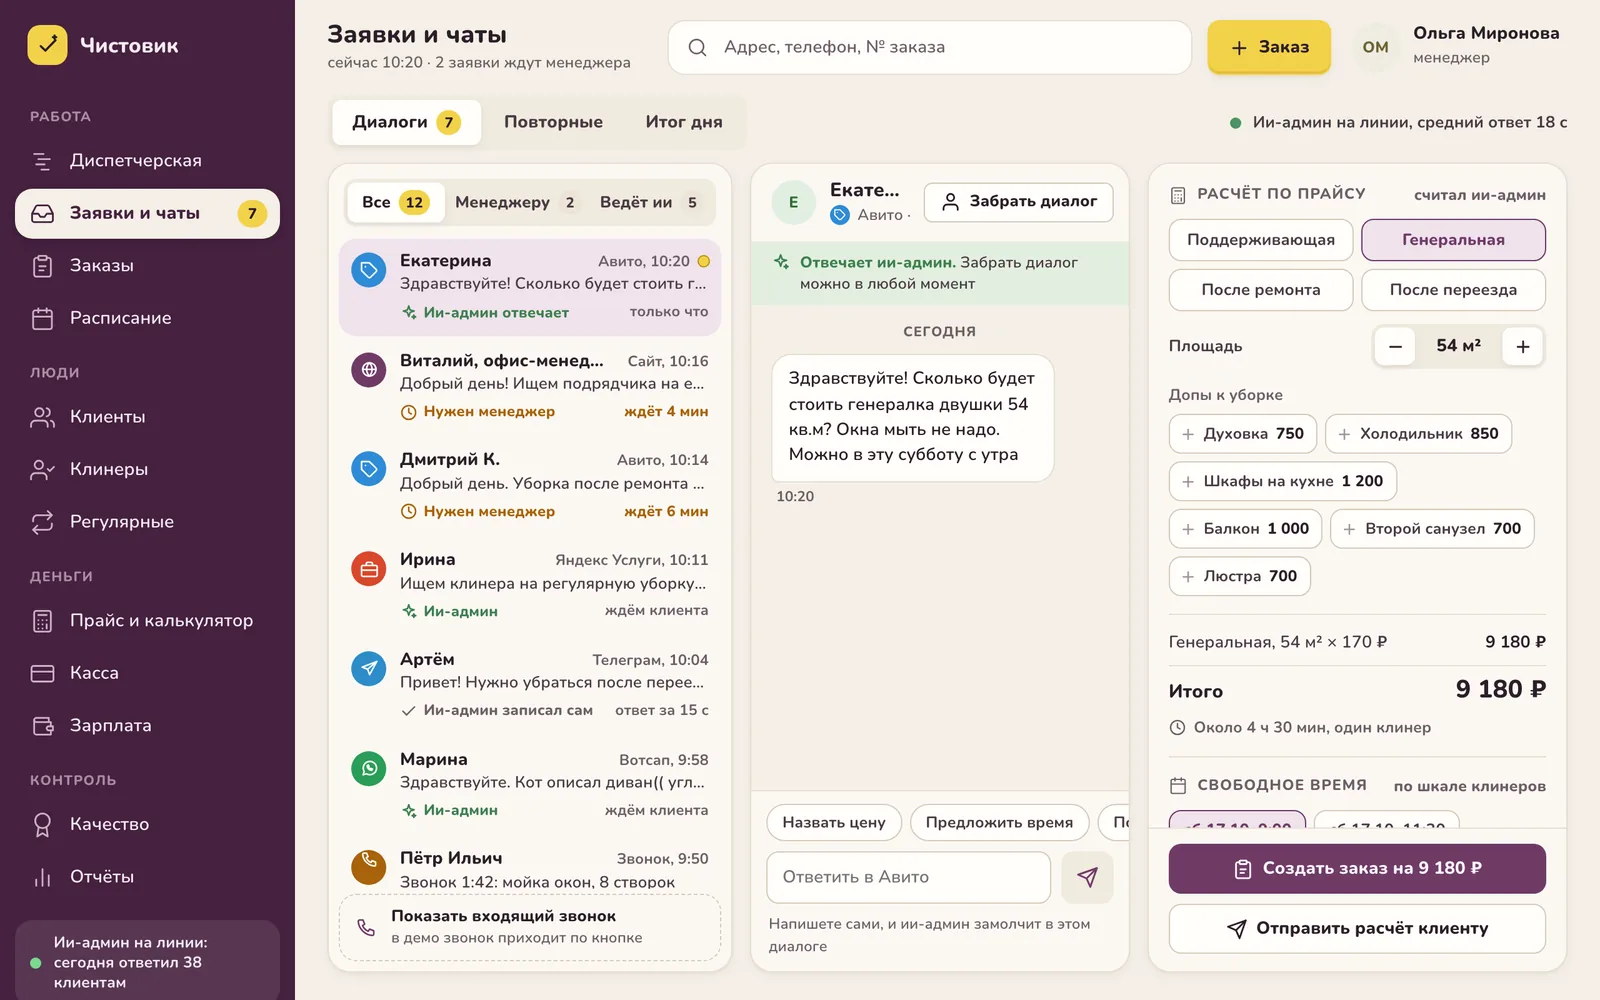
Task: Click the Чистовик logo checkmark icon
Action: click(x=47, y=45)
